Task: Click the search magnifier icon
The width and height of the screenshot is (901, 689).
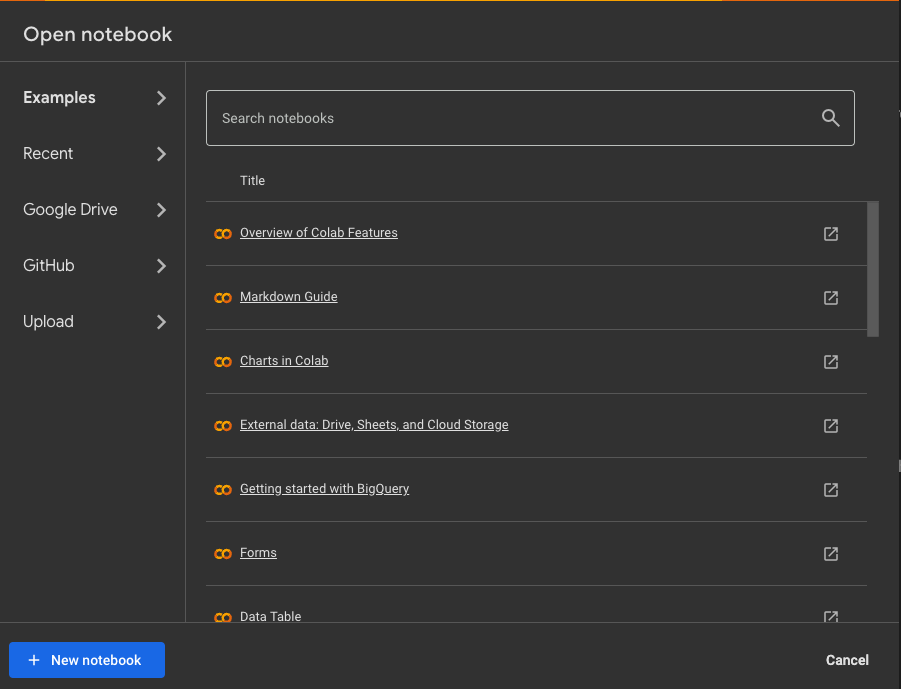Action: pos(830,118)
